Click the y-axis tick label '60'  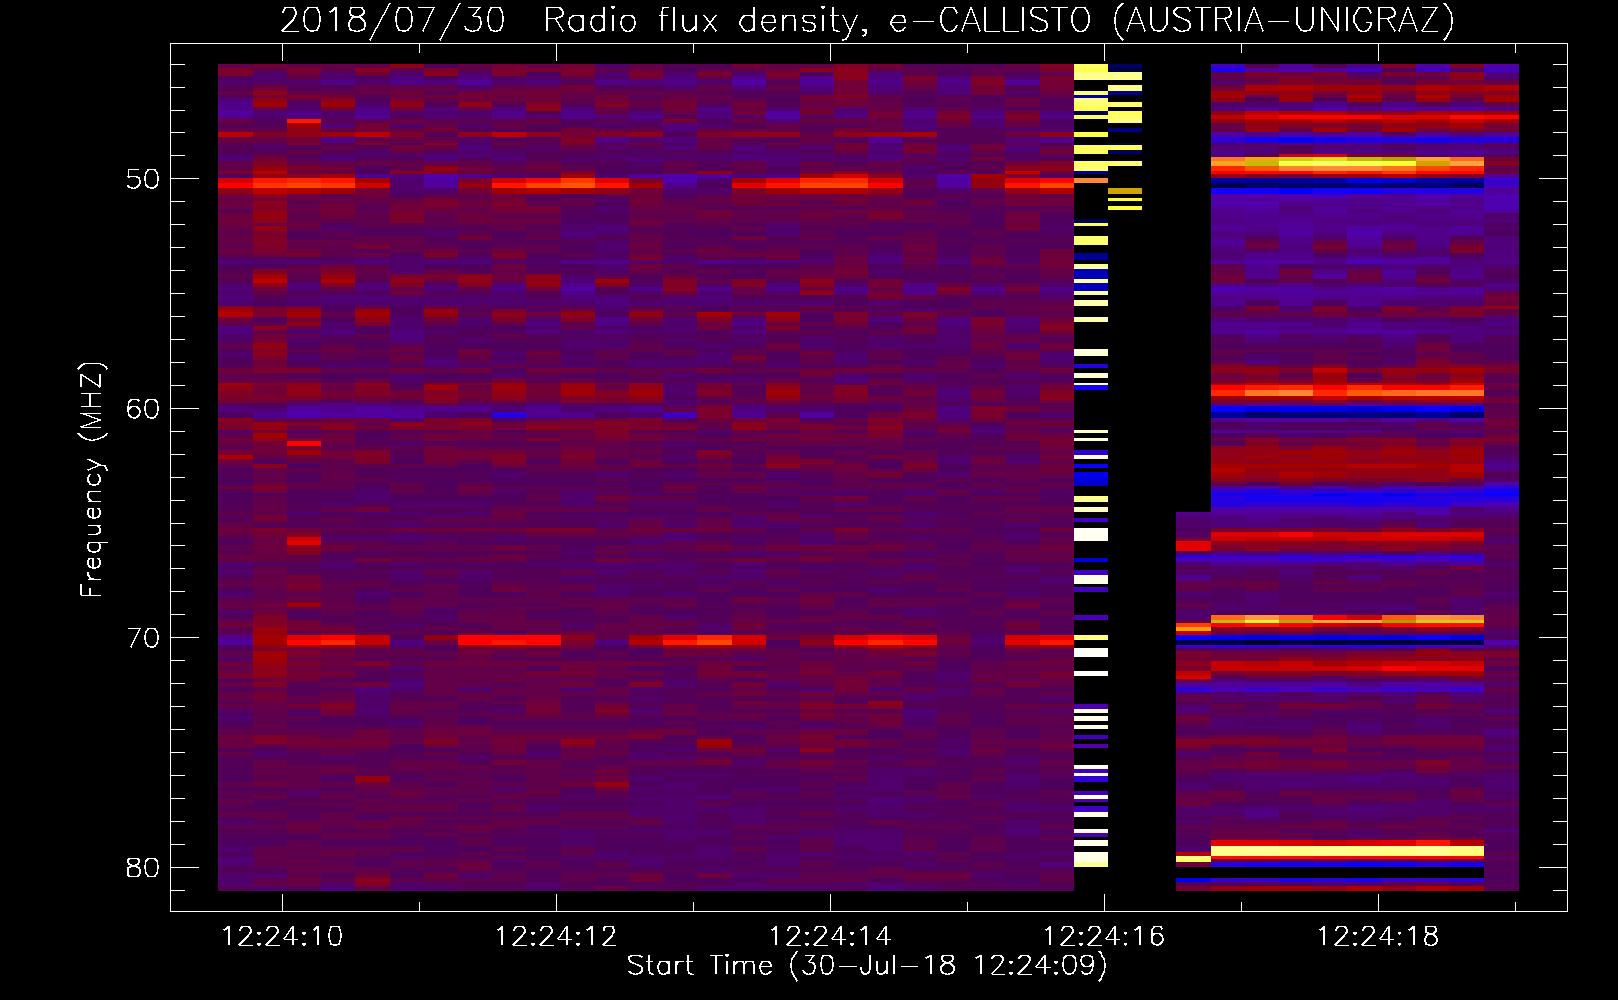click(x=143, y=409)
